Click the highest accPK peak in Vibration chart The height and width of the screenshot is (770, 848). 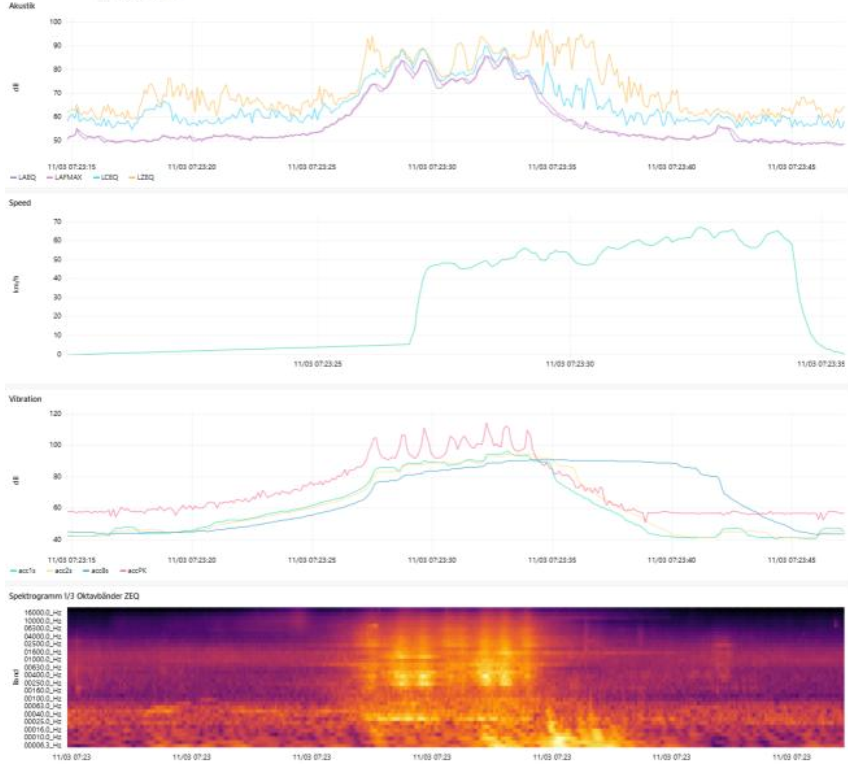click(486, 424)
